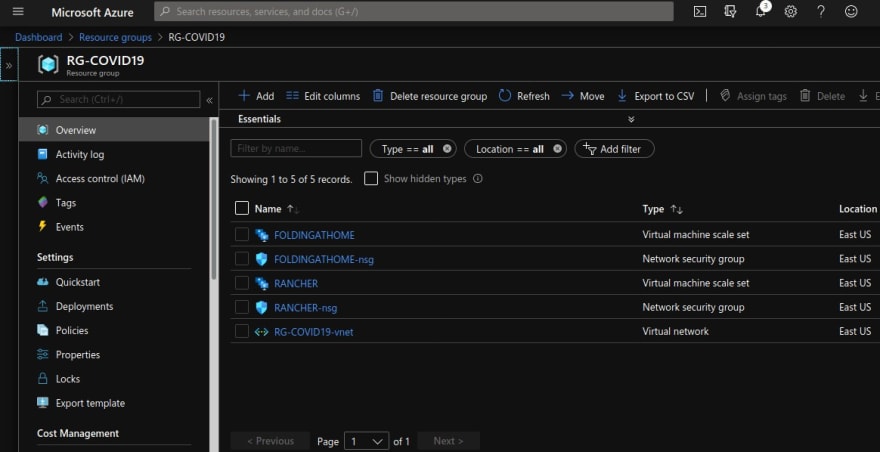The height and width of the screenshot is (452, 880).
Task: Sort by Type column arrows
Action: click(x=676, y=209)
